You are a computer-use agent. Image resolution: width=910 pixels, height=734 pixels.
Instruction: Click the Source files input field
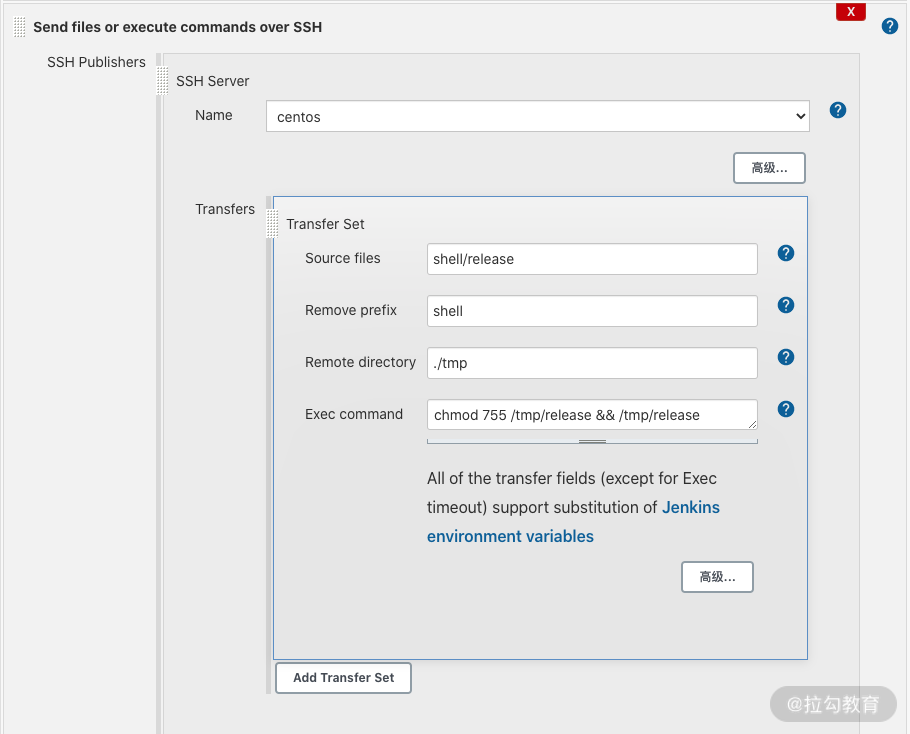(592, 259)
